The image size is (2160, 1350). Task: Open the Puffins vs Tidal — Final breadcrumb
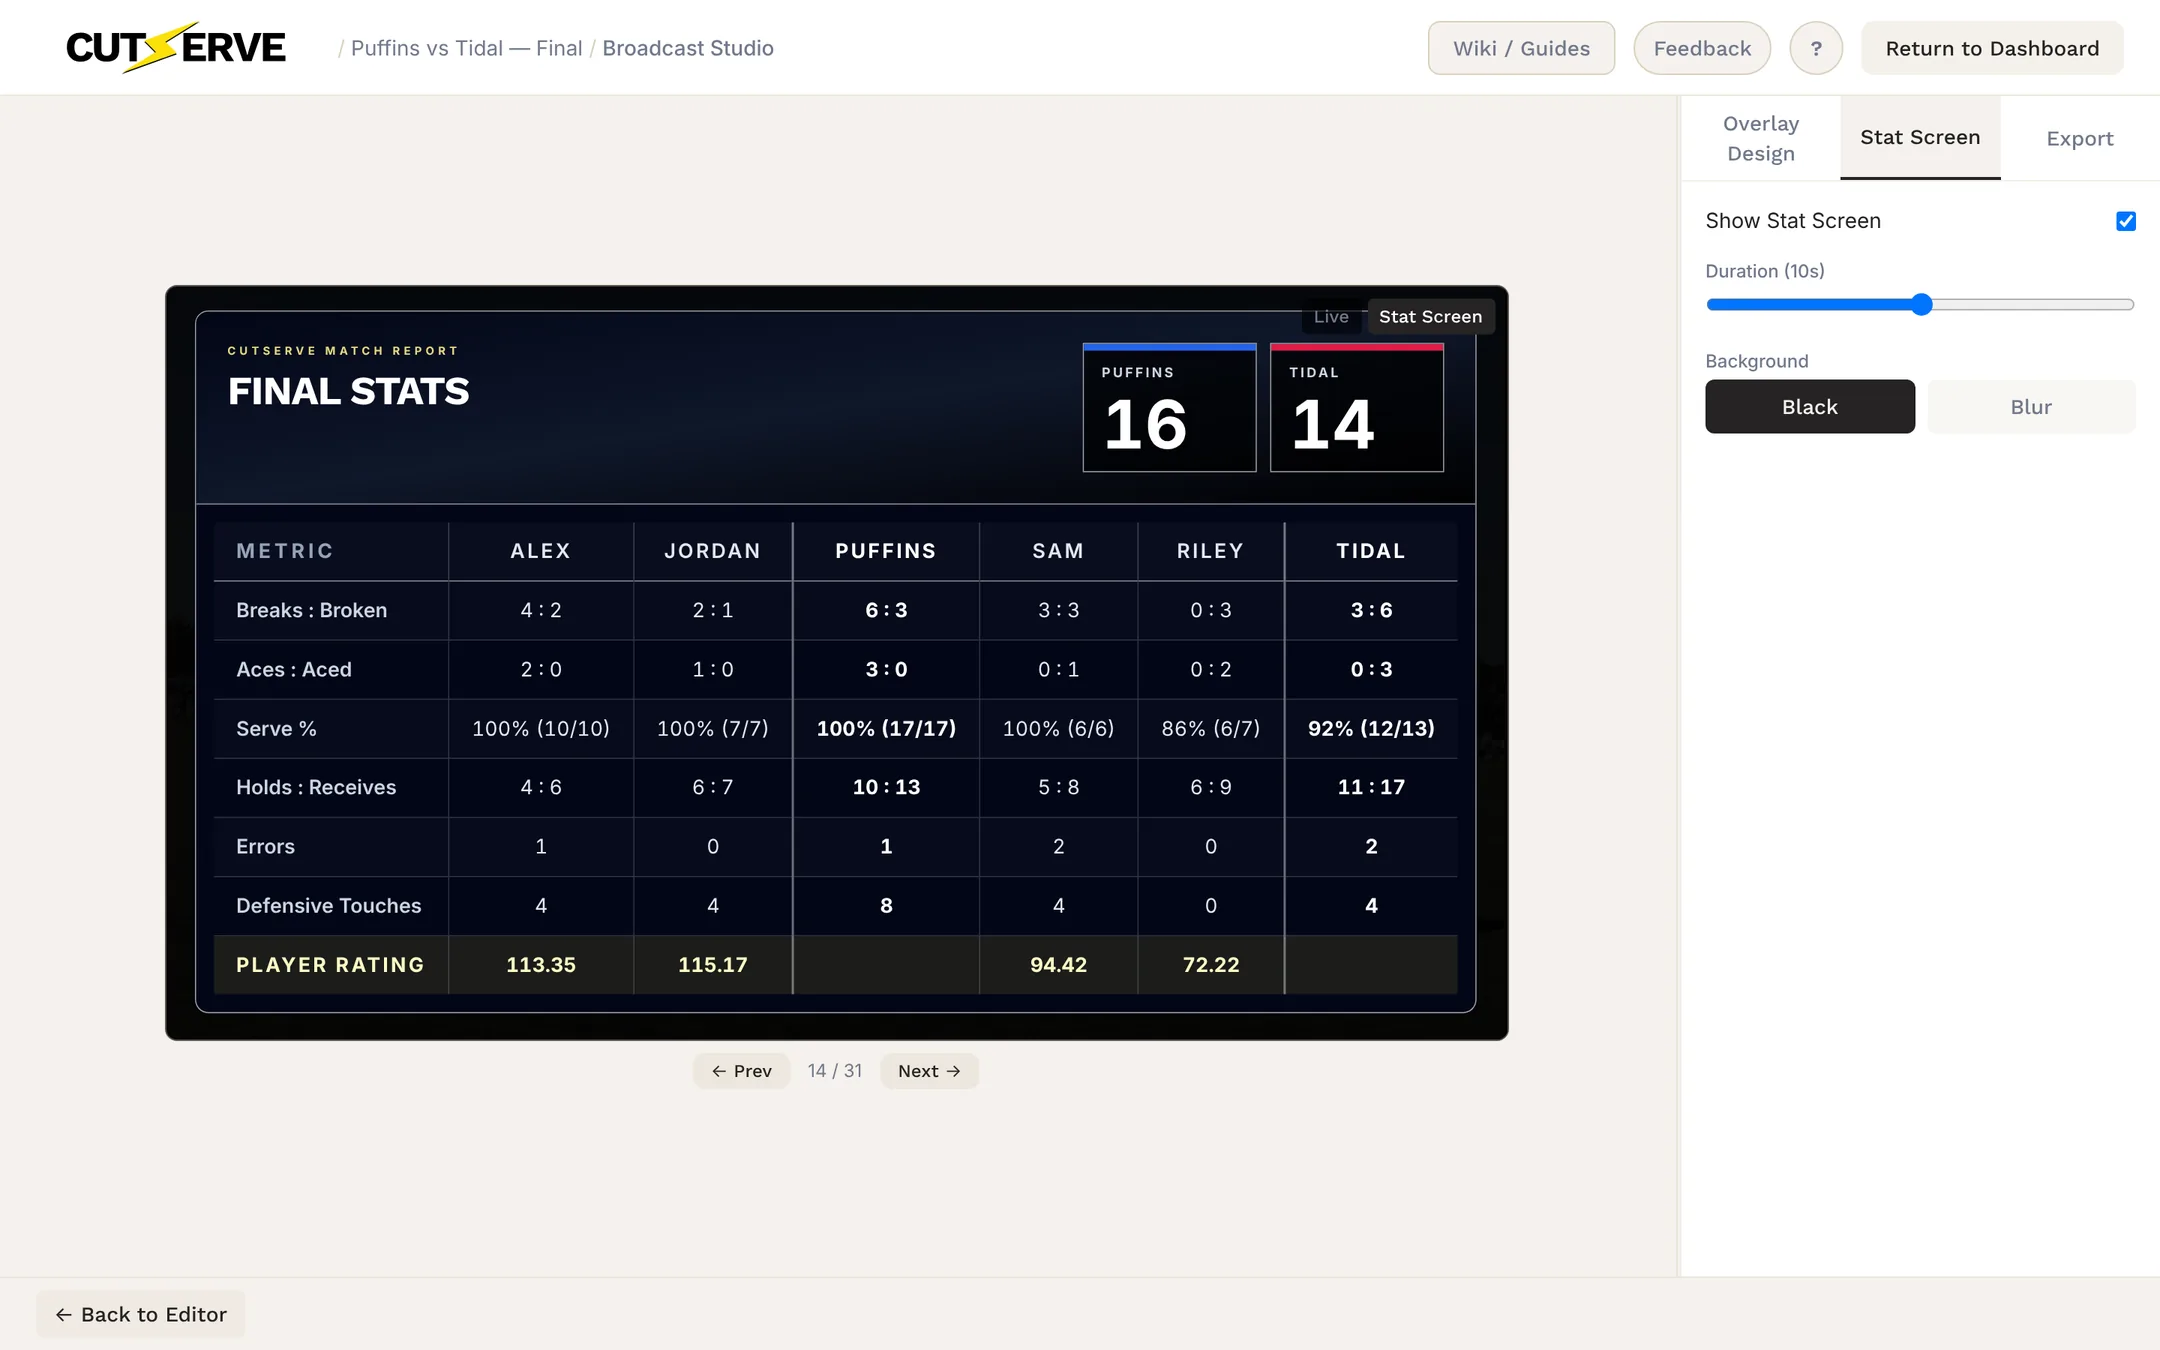click(466, 48)
